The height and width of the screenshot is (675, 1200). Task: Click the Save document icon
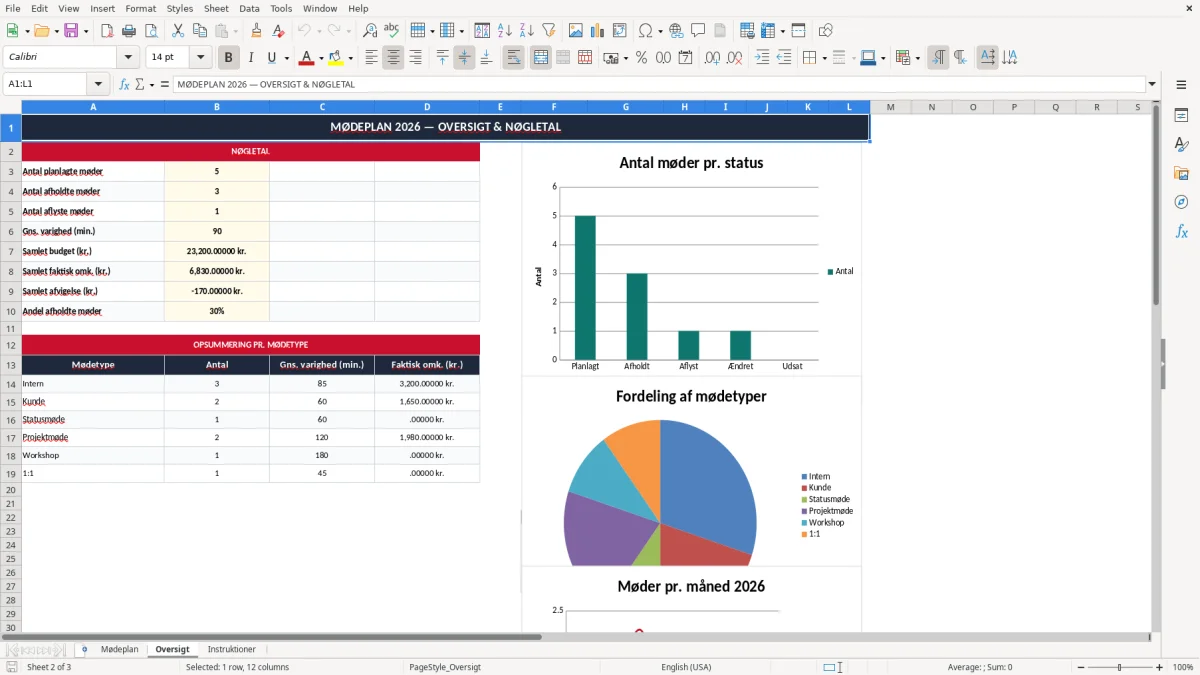(x=71, y=31)
